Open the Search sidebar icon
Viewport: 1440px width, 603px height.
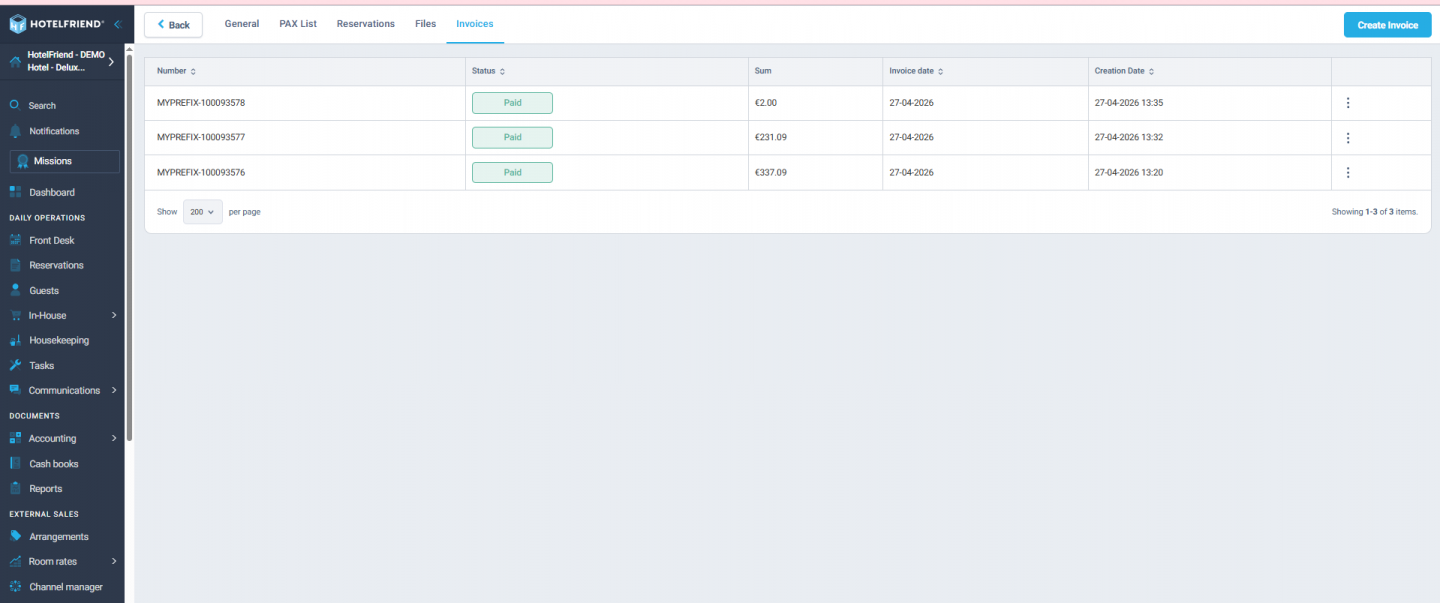pos(14,105)
